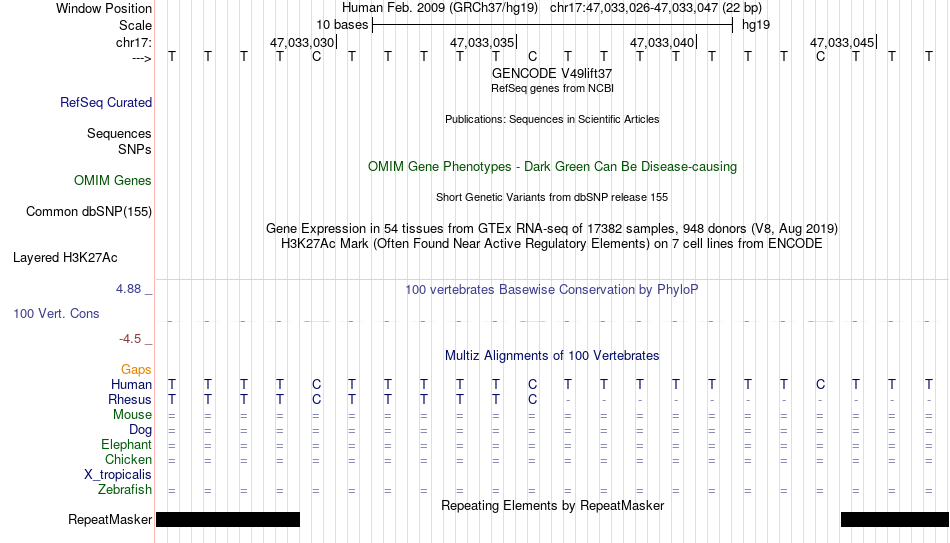950x543 pixels.
Task: Click Publications: Sequences in Scientific Articles title
Action: point(552,119)
